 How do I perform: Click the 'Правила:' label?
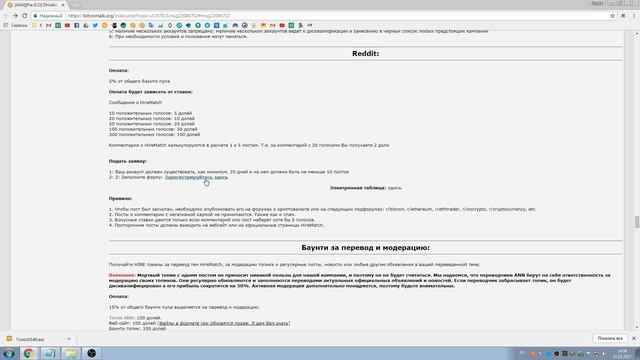coord(120,198)
